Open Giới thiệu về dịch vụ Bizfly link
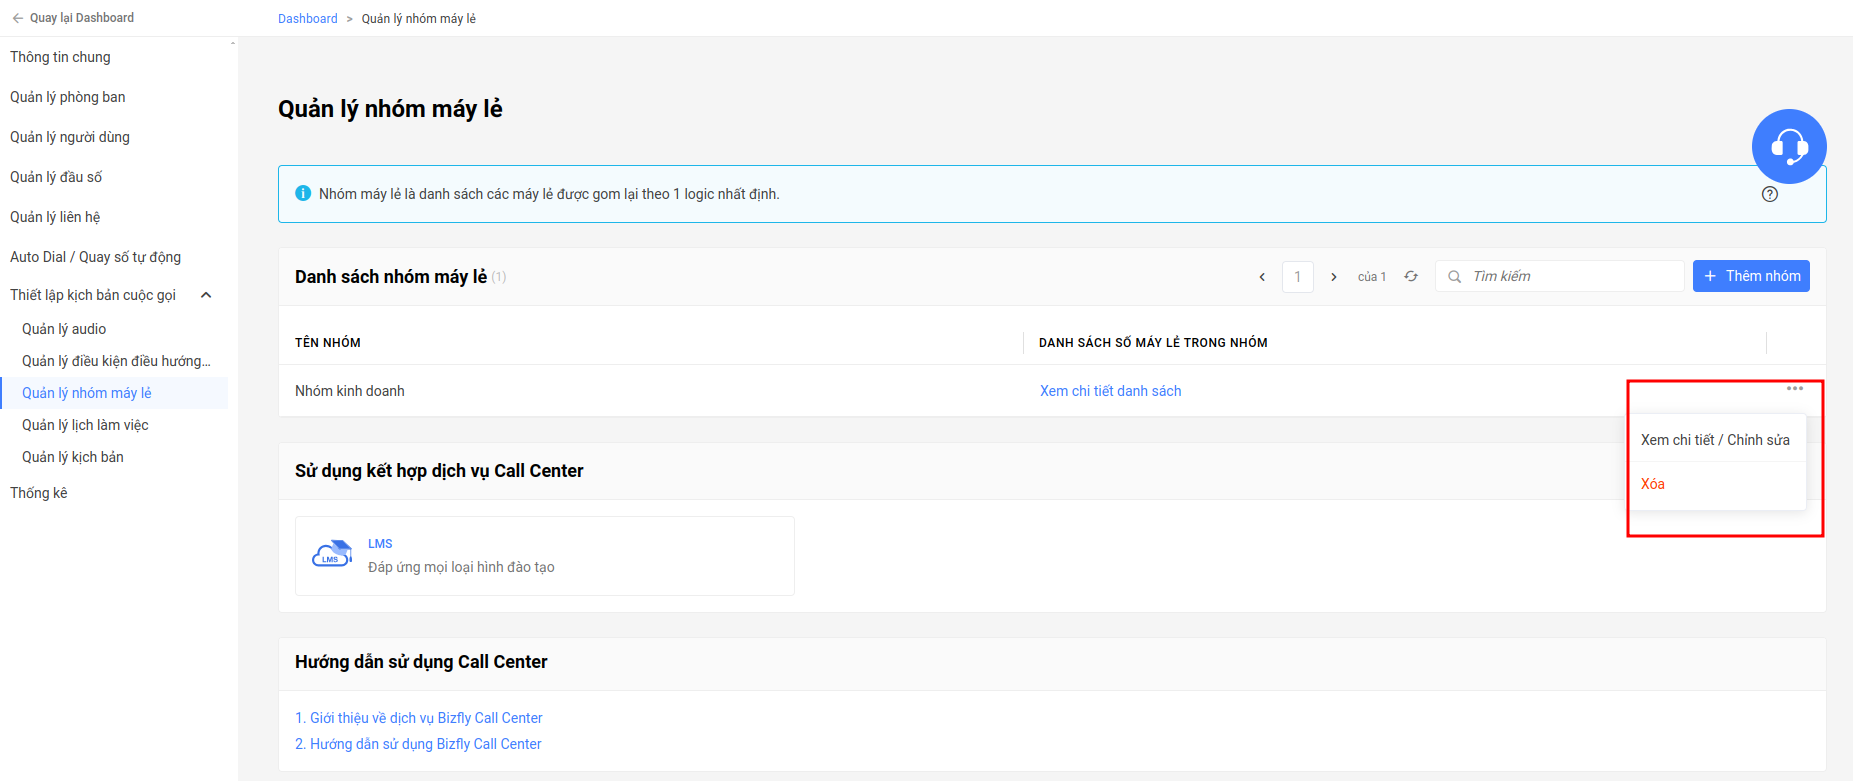The height and width of the screenshot is (781, 1853). 419,718
